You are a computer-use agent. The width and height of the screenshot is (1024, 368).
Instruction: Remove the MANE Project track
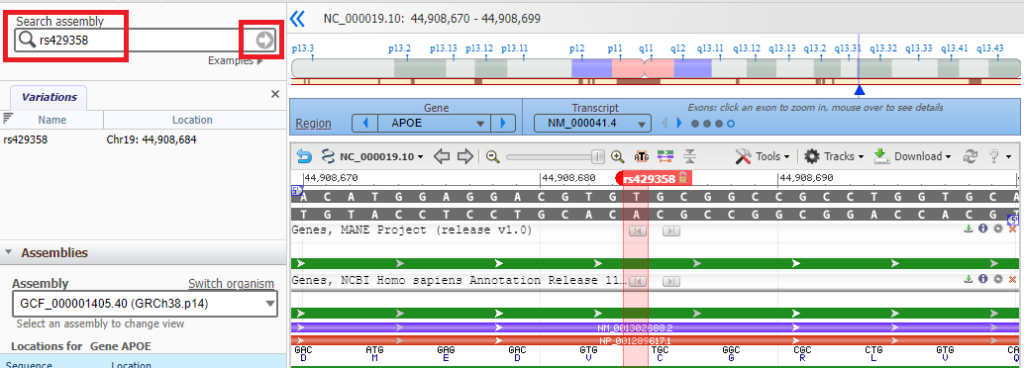point(1012,229)
